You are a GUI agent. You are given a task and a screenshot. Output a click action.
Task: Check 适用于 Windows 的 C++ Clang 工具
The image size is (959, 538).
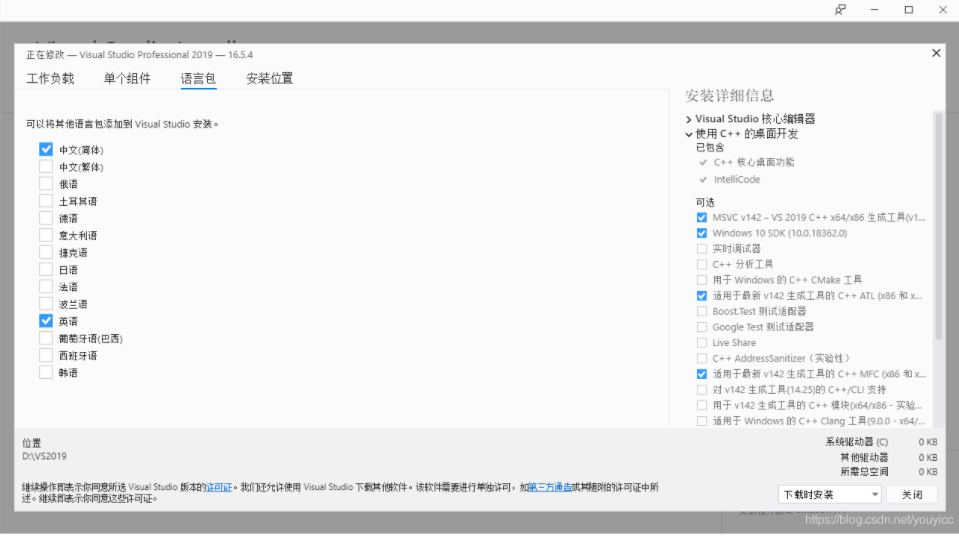point(702,421)
